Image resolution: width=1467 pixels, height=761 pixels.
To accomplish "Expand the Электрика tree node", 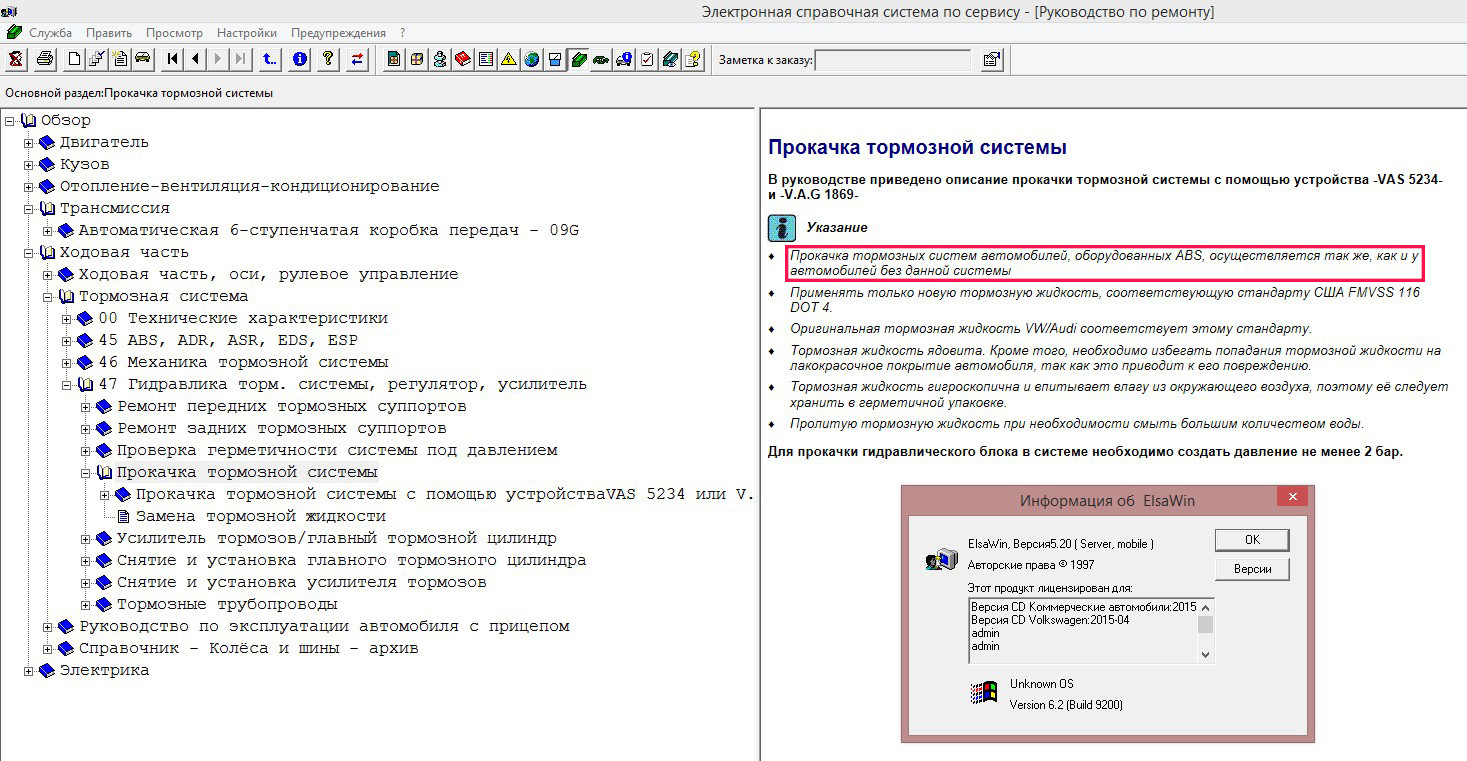I will pyautogui.click(x=29, y=671).
